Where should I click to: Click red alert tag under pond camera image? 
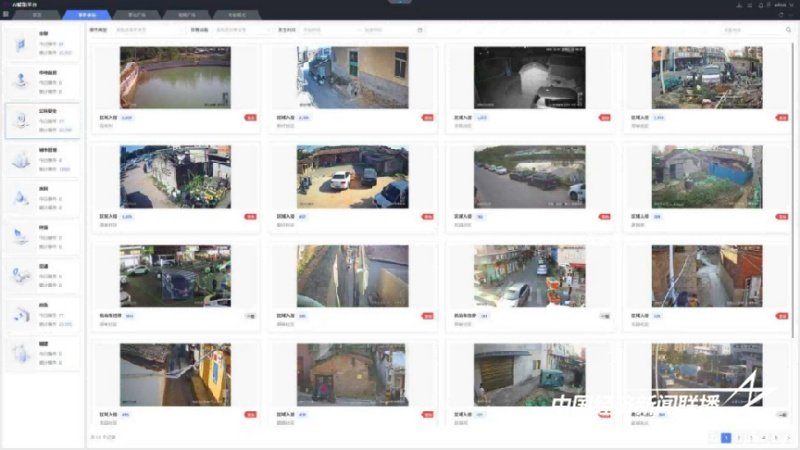250,117
